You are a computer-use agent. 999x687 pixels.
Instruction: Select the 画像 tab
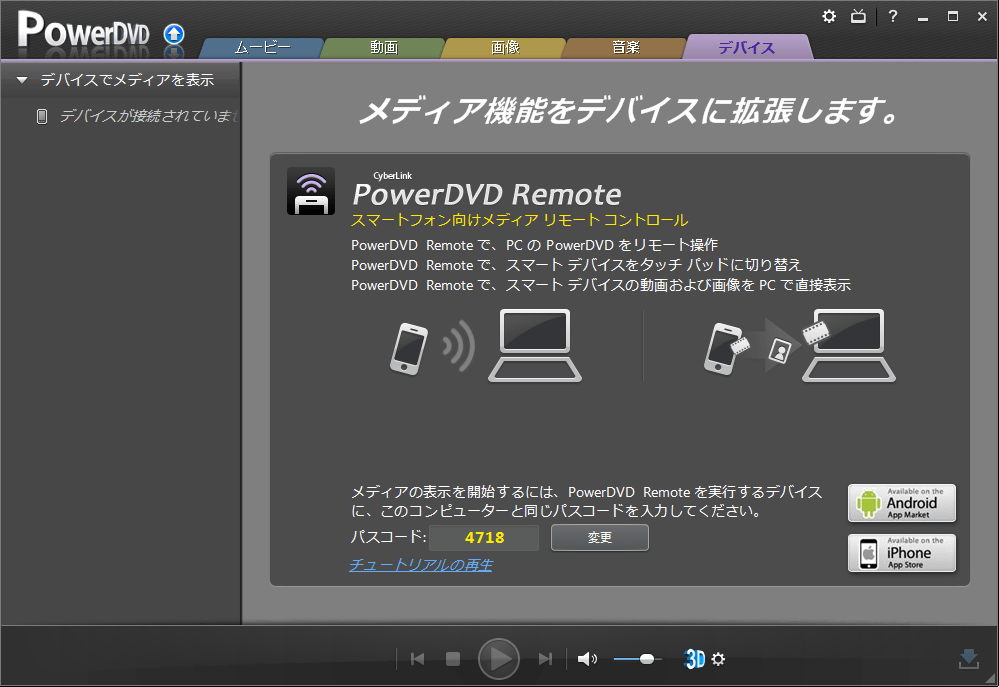505,48
